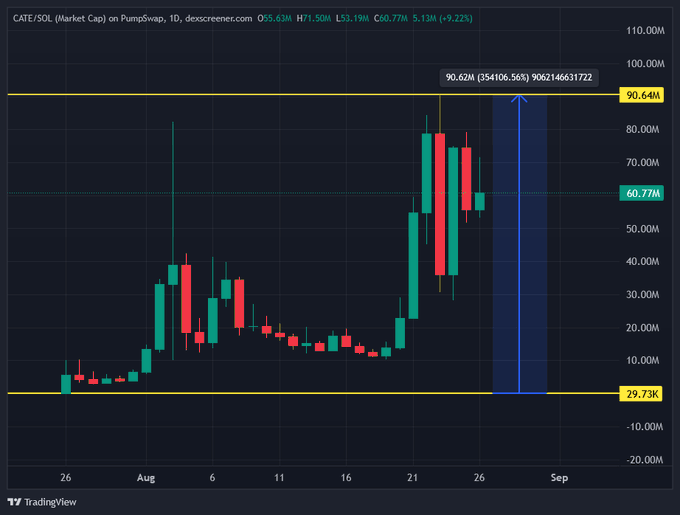
Task: Click the -20.00M price axis label
Action: [x=644, y=460]
